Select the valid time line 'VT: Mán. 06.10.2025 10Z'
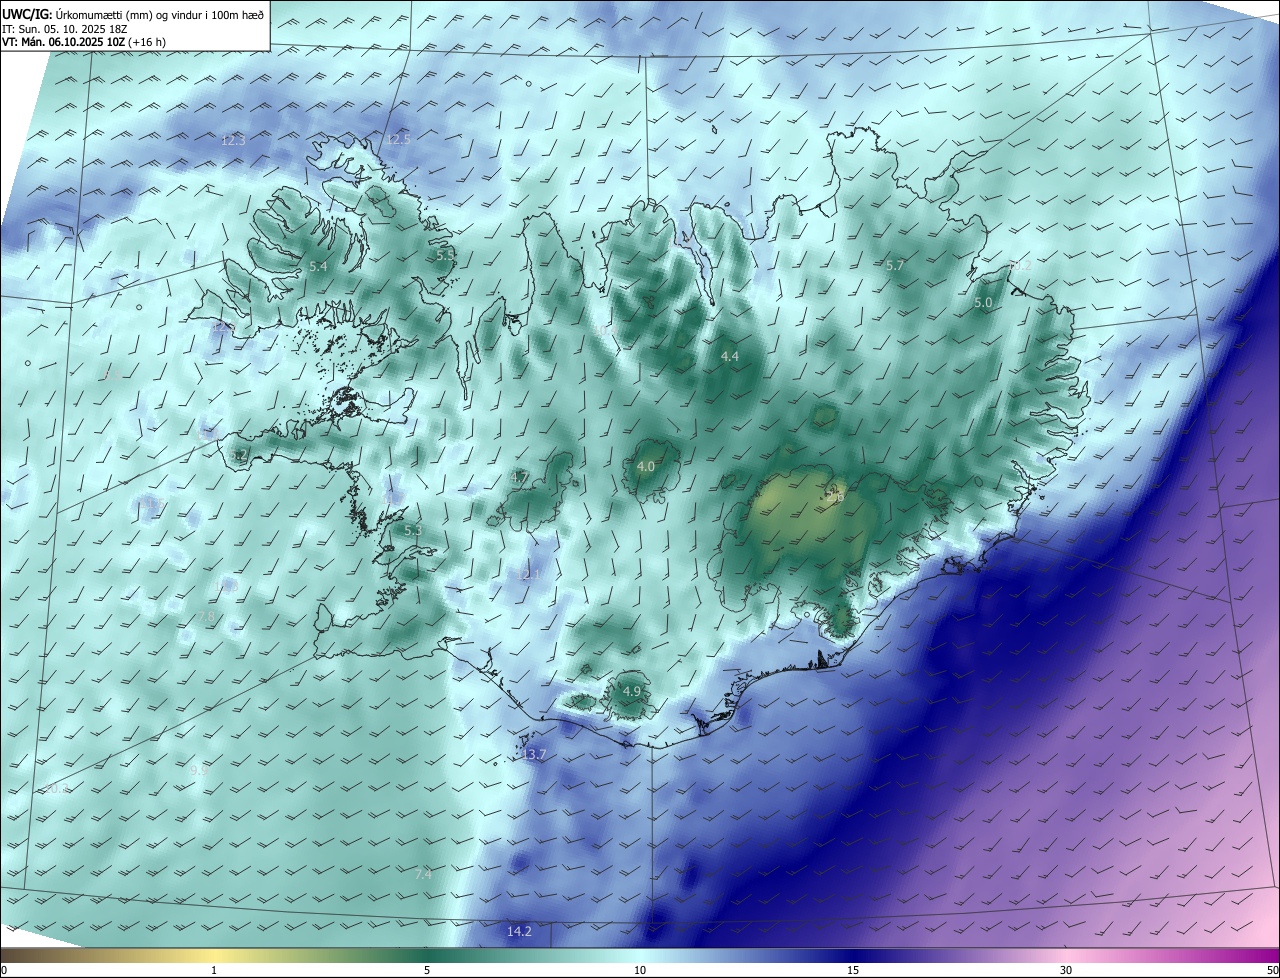Viewport: 1280px width, 978px height. (63, 42)
